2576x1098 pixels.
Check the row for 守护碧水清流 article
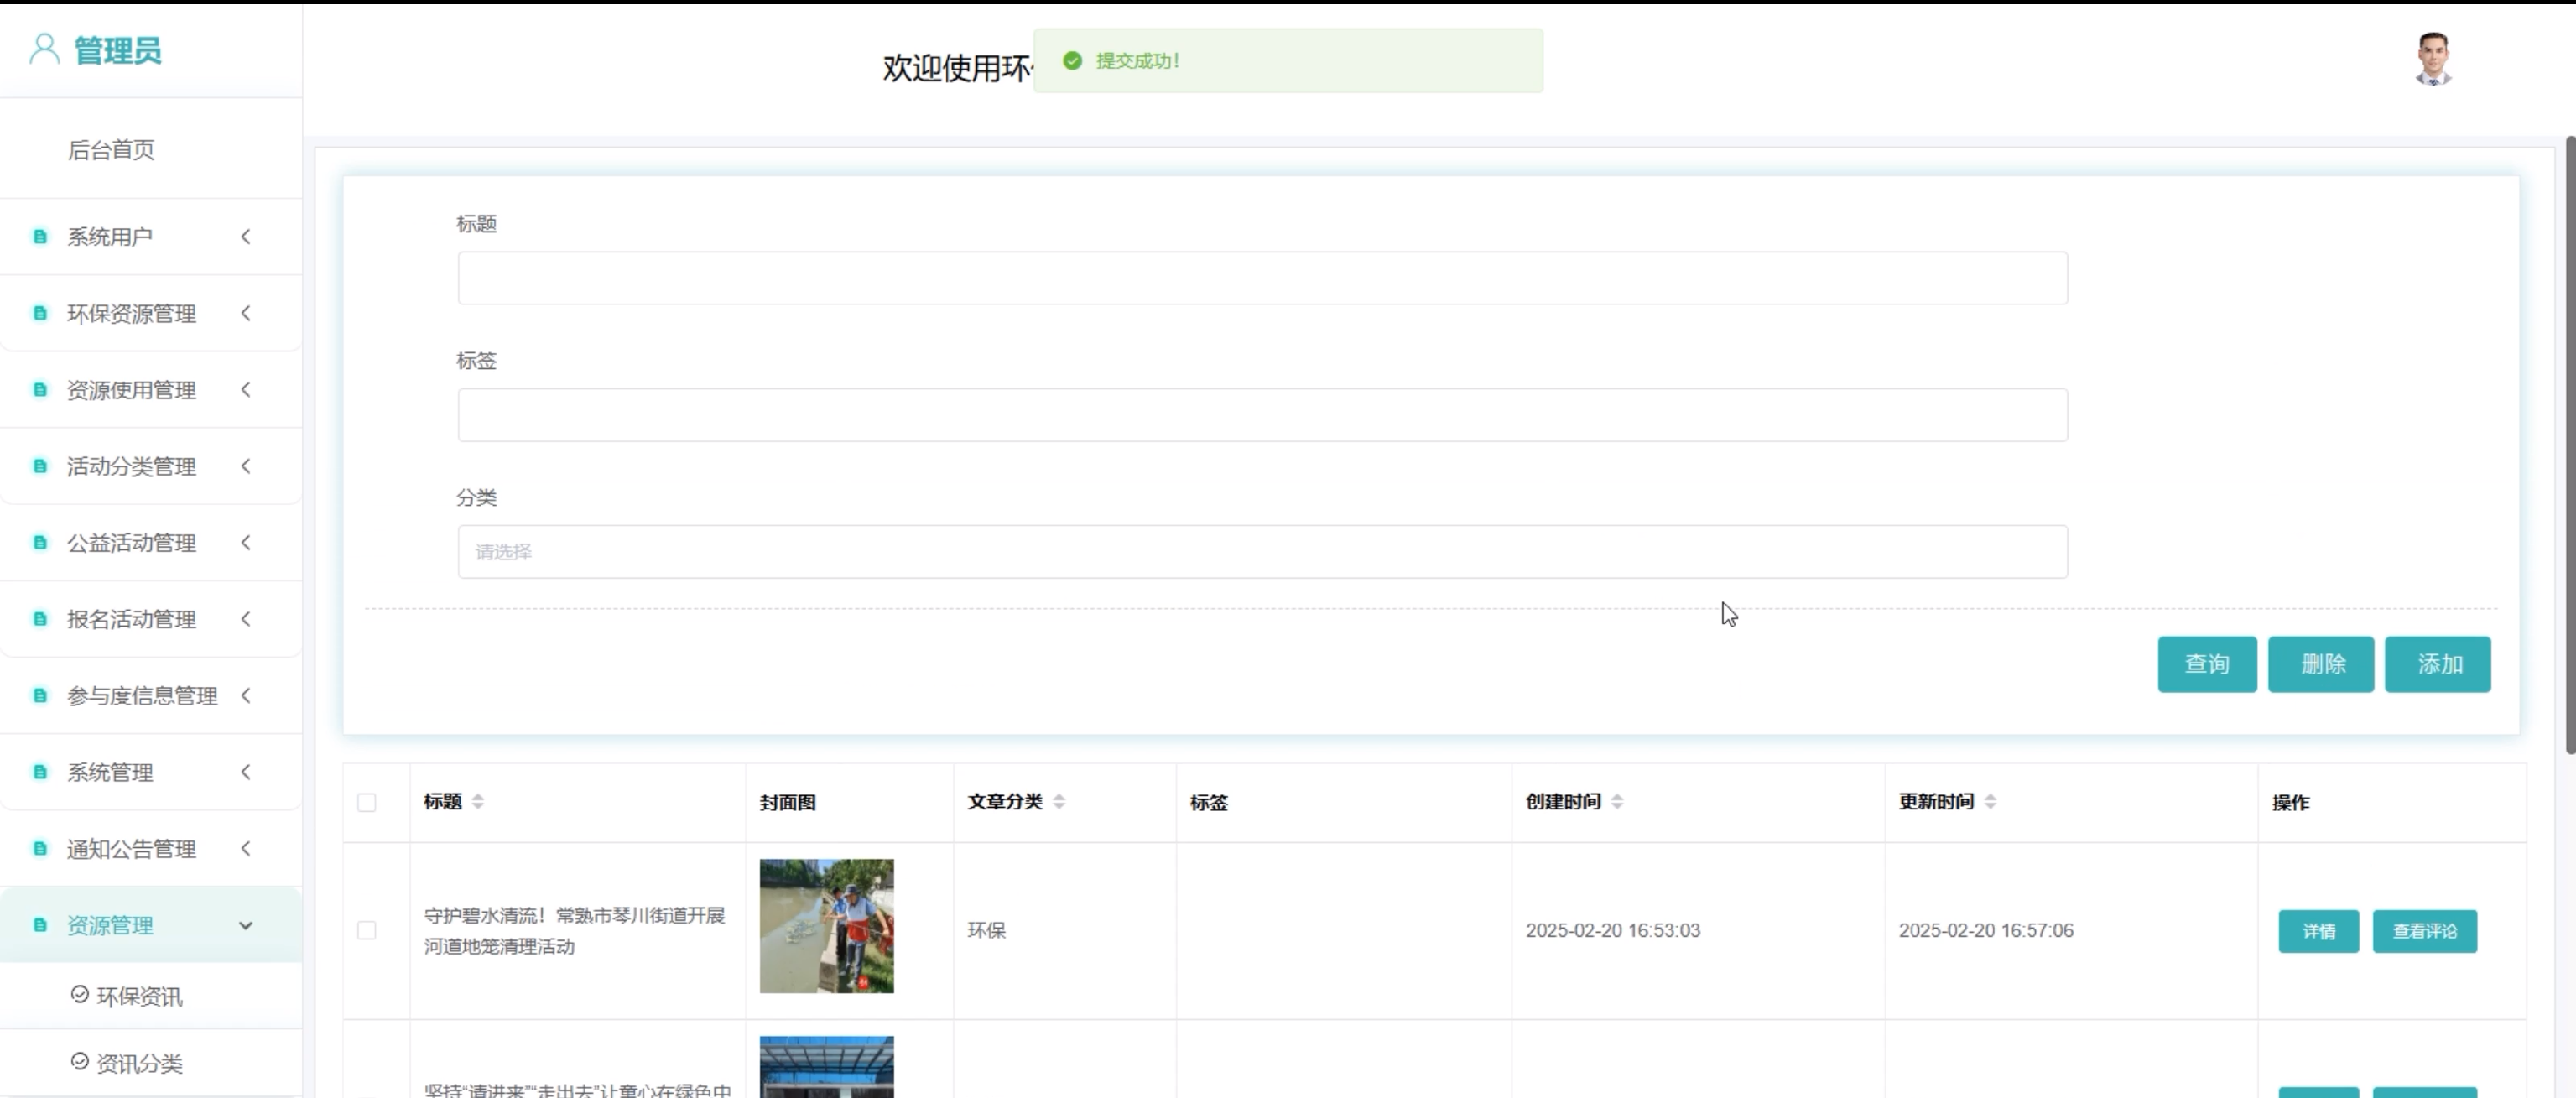[367, 931]
